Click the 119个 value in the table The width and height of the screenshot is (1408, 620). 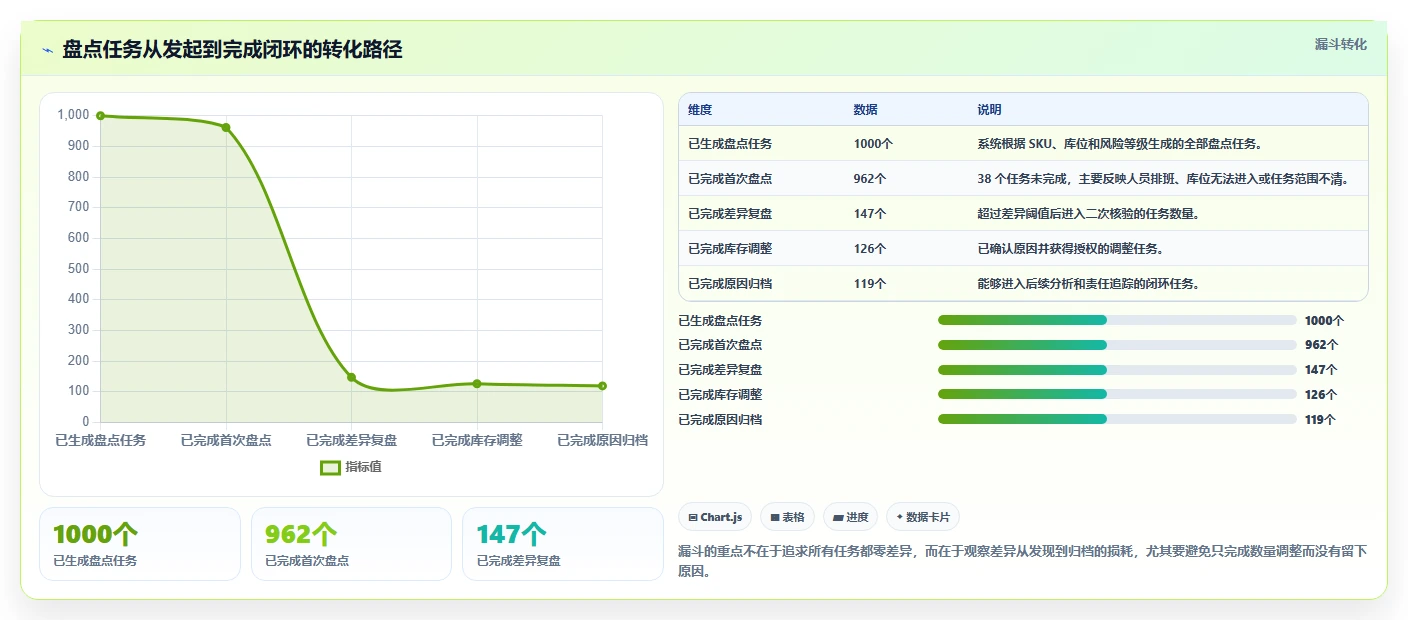click(x=870, y=284)
